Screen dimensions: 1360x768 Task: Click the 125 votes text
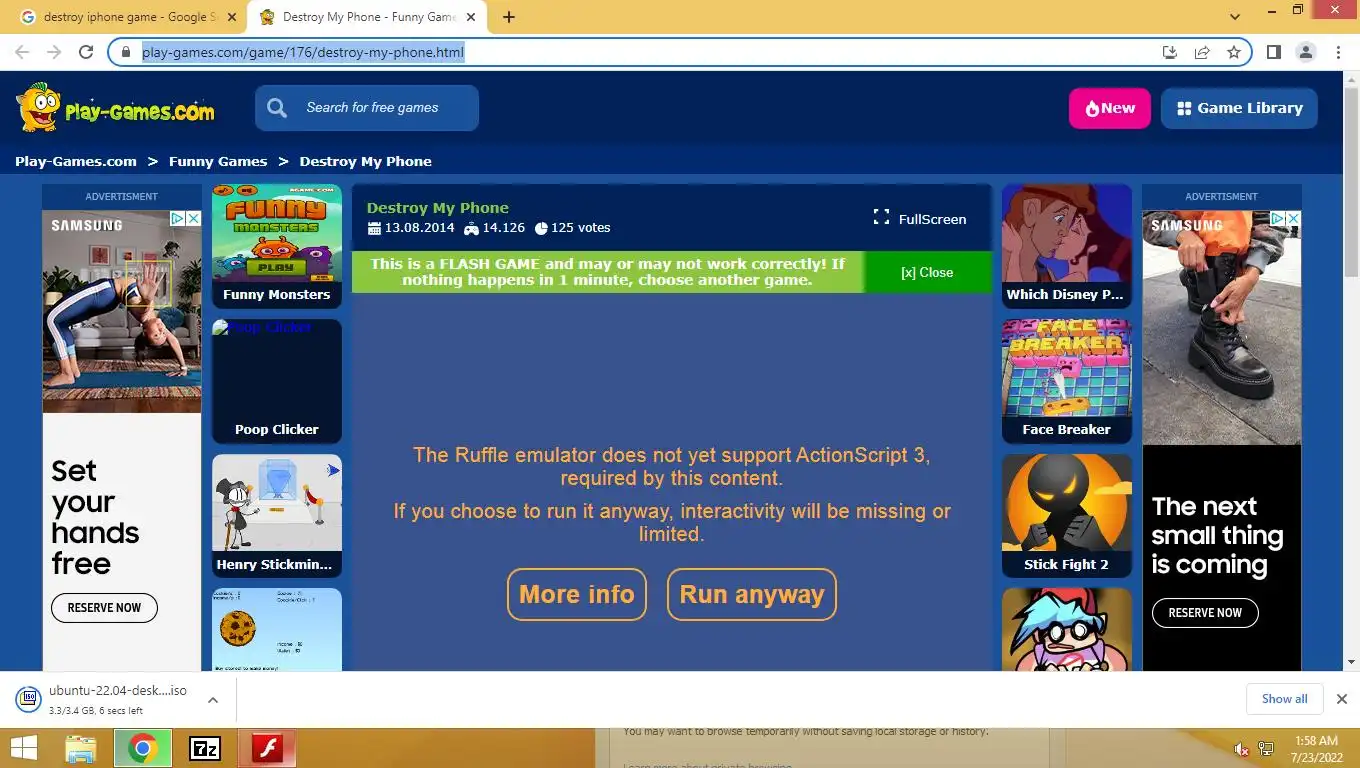tap(580, 228)
